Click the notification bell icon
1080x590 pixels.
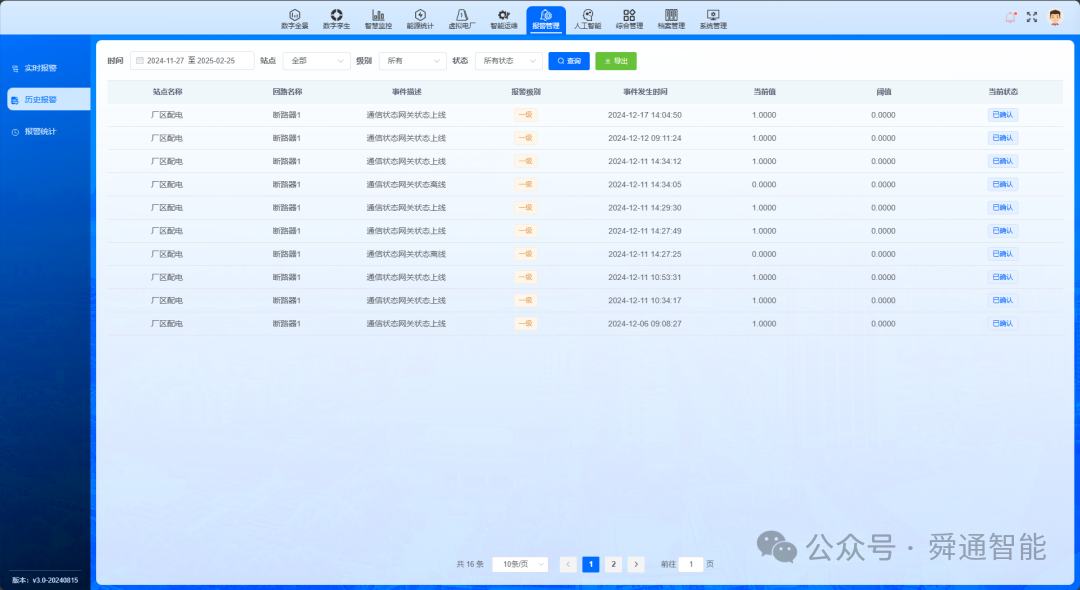click(x=1010, y=17)
